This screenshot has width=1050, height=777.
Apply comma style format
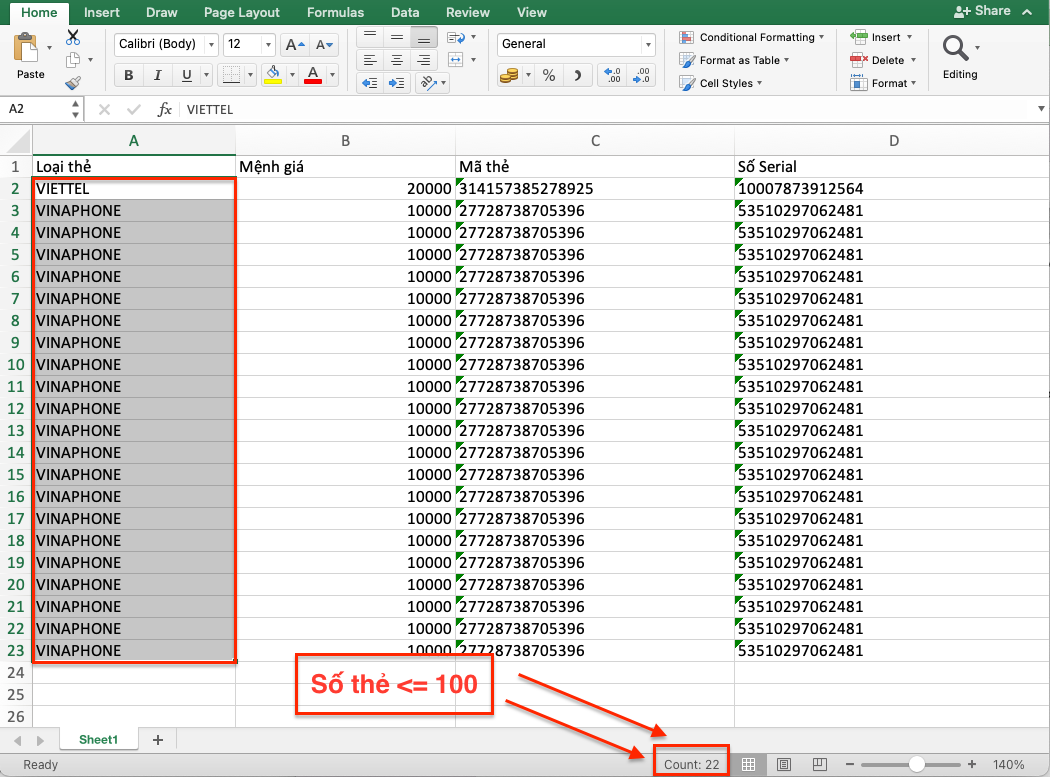coord(578,75)
